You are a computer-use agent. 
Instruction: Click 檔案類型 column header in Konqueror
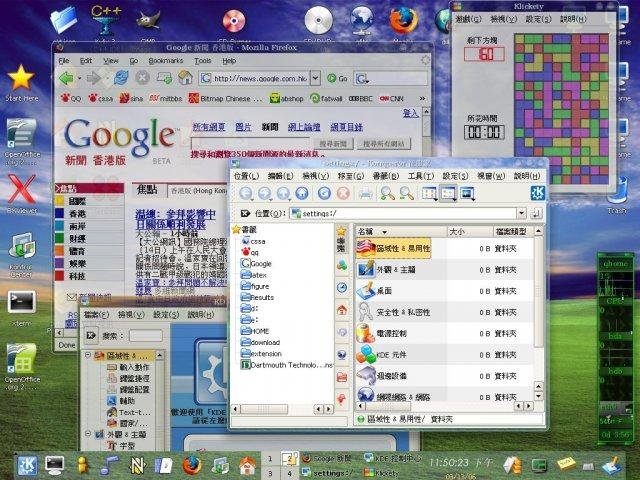[513, 231]
